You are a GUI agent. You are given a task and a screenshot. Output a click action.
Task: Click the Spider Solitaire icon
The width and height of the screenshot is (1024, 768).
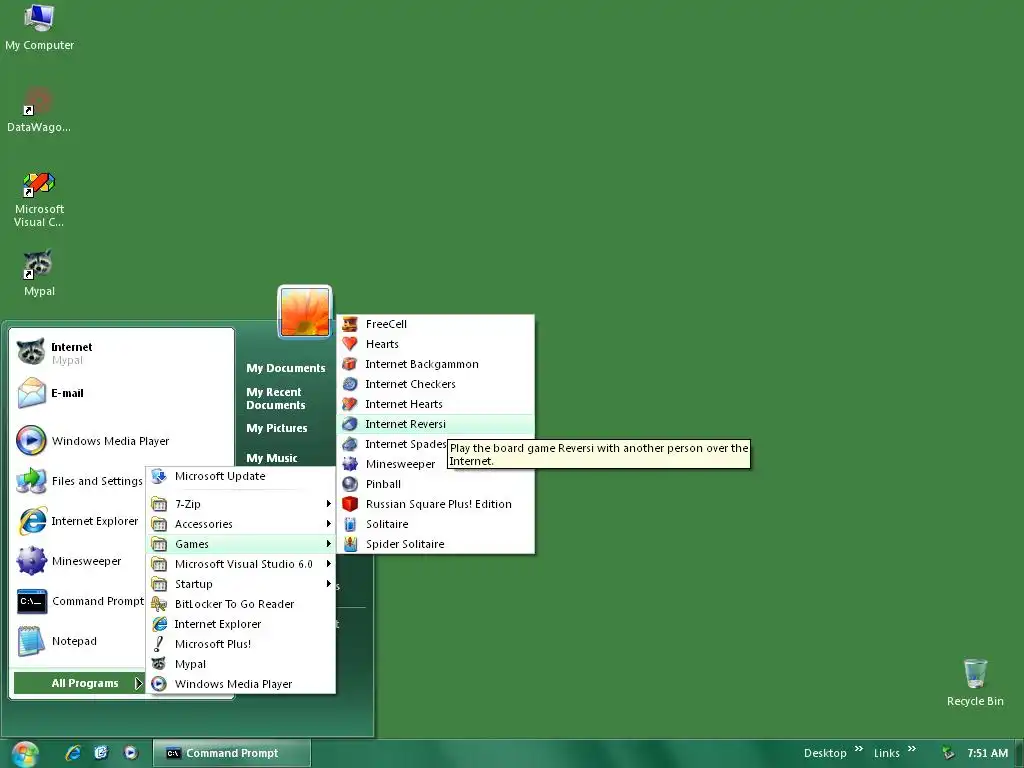point(350,544)
